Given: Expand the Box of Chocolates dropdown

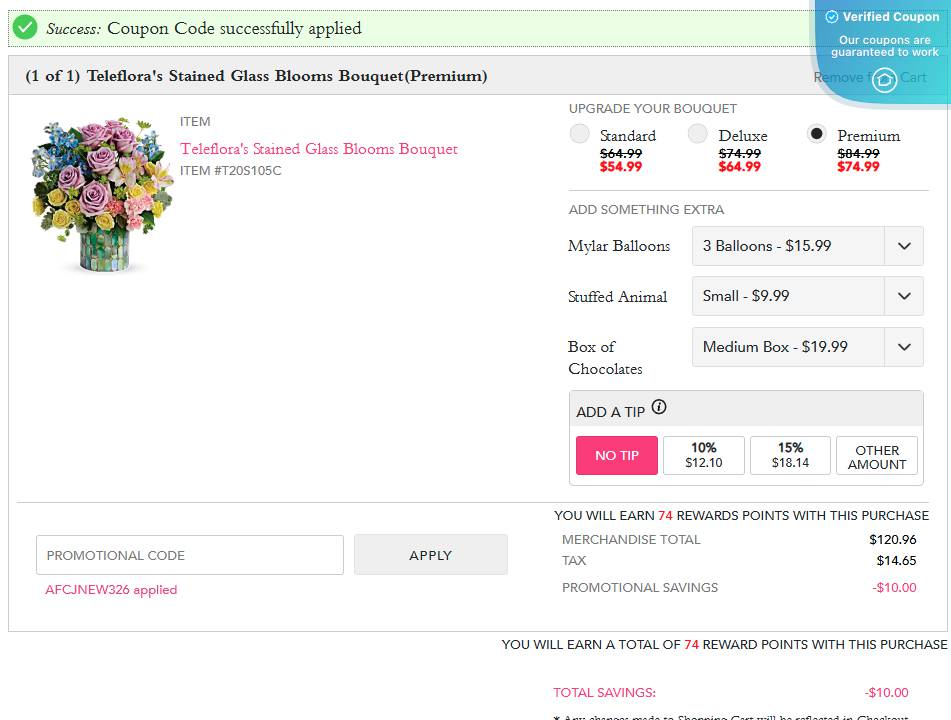Looking at the screenshot, I should click(x=806, y=347).
